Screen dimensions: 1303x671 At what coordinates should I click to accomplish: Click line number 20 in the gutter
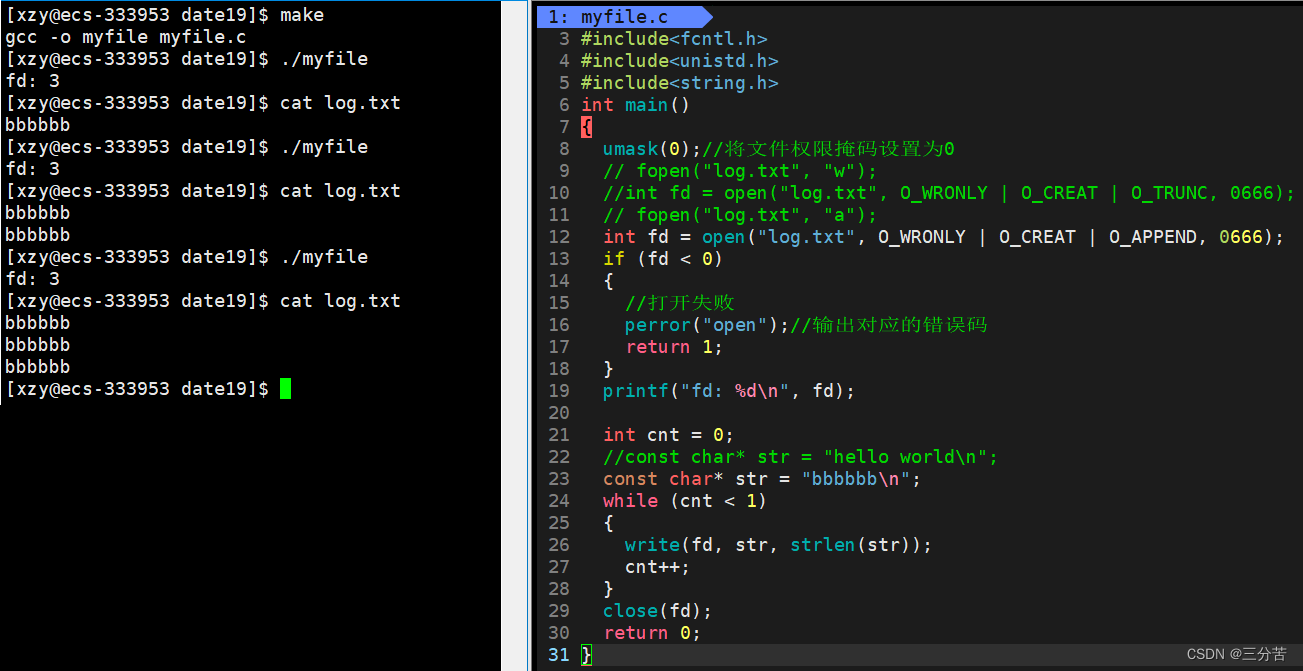[558, 413]
